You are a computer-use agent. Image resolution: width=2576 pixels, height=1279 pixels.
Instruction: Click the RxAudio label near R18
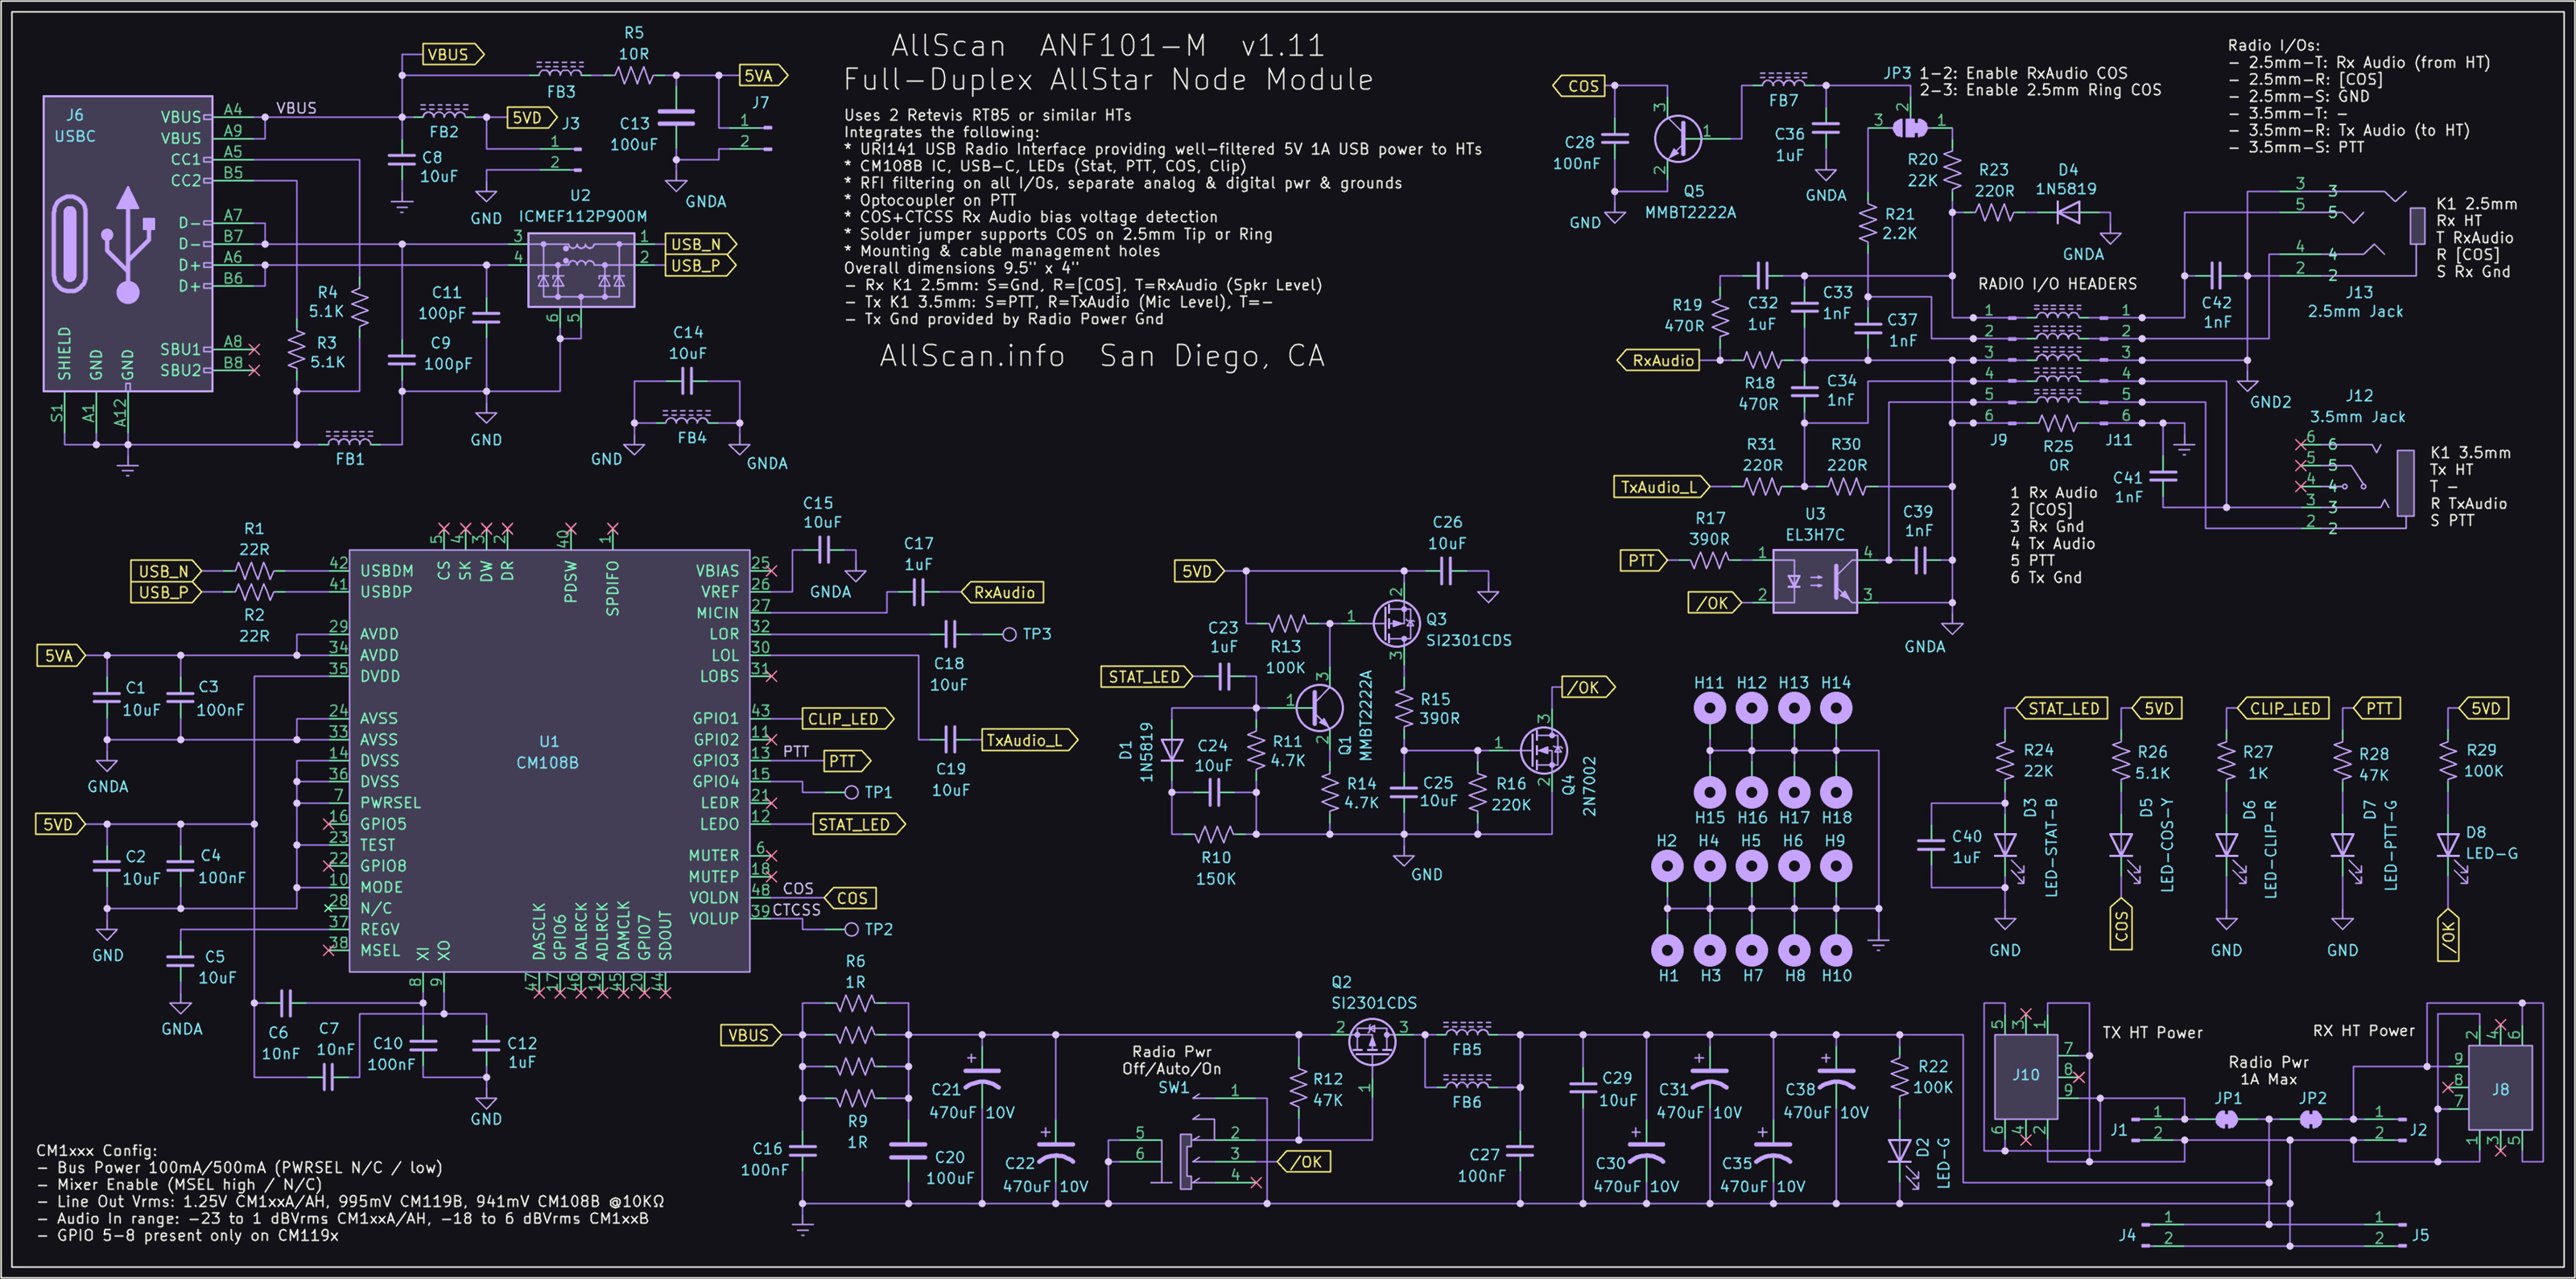pyautogui.click(x=1659, y=360)
